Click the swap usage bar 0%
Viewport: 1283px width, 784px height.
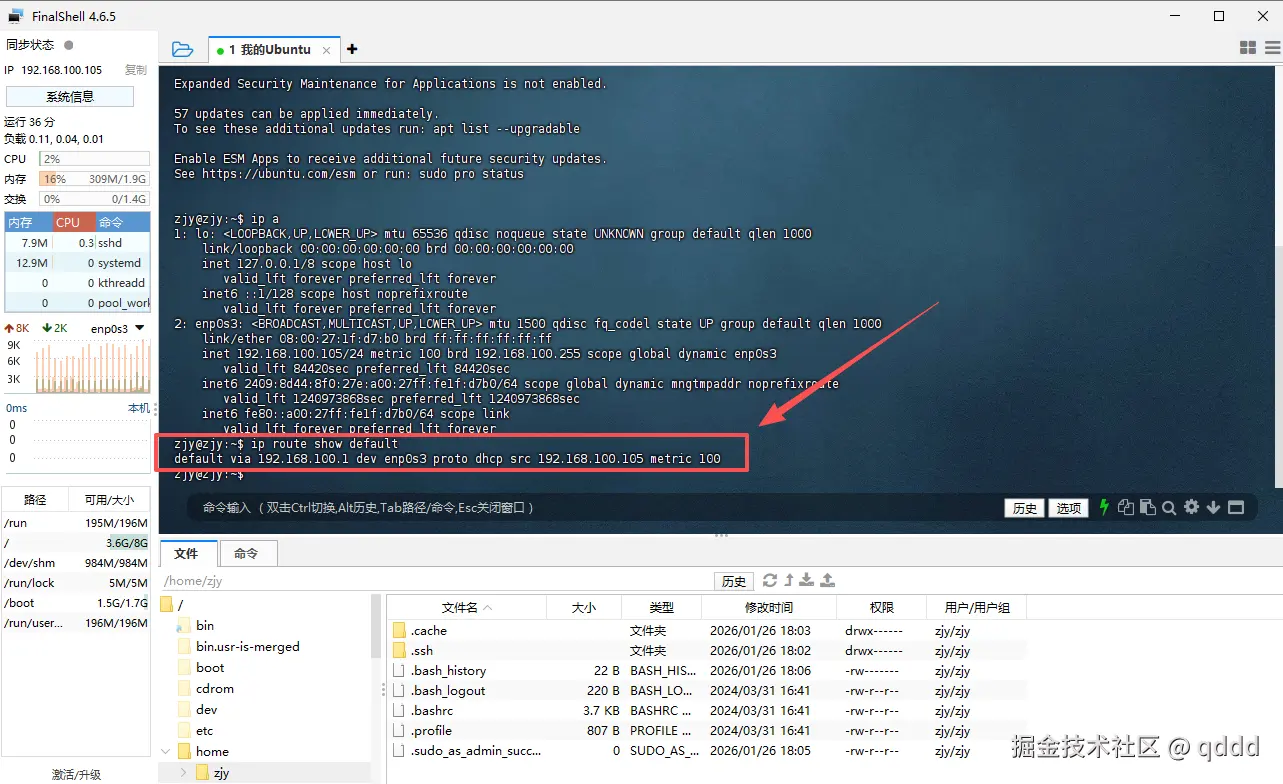[x=94, y=199]
